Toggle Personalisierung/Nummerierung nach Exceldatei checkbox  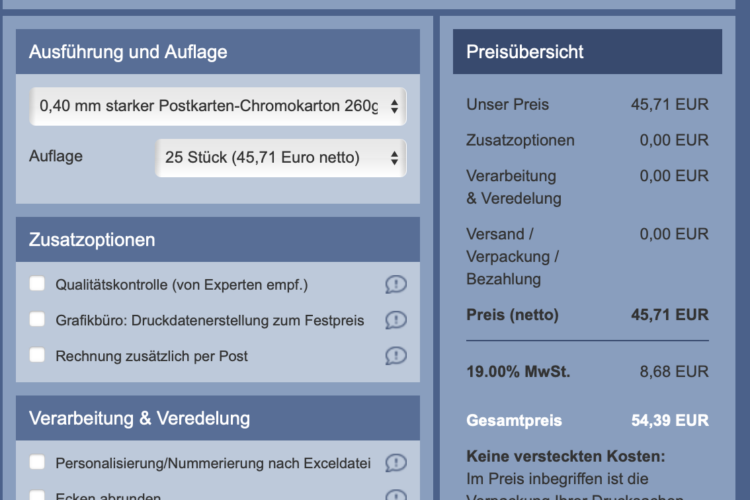(37, 463)
